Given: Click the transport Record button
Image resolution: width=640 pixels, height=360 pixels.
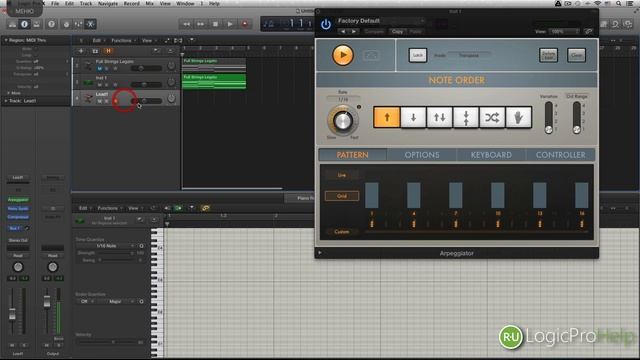Looking at the screenshot, I should [245, 24].
